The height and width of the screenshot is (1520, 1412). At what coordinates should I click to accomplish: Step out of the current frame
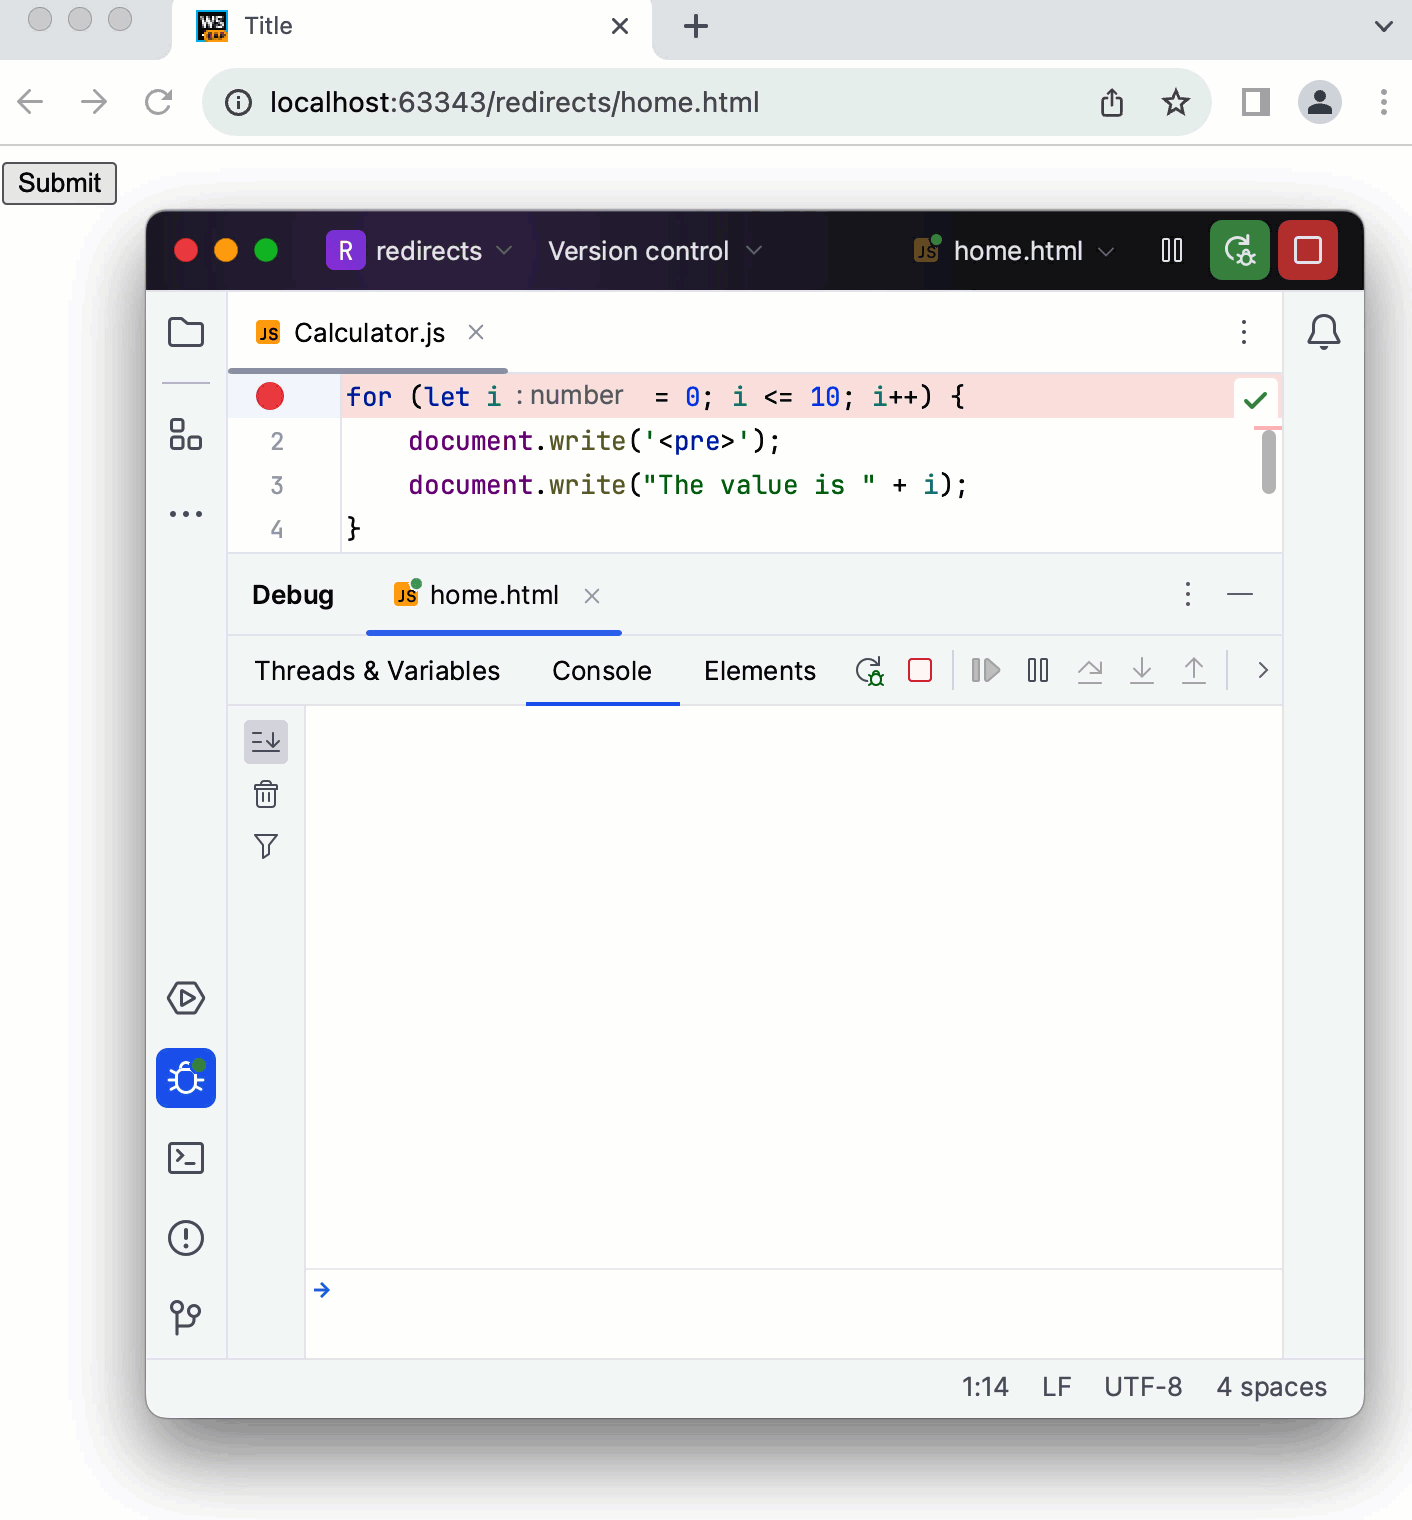tap(1194, 670)
